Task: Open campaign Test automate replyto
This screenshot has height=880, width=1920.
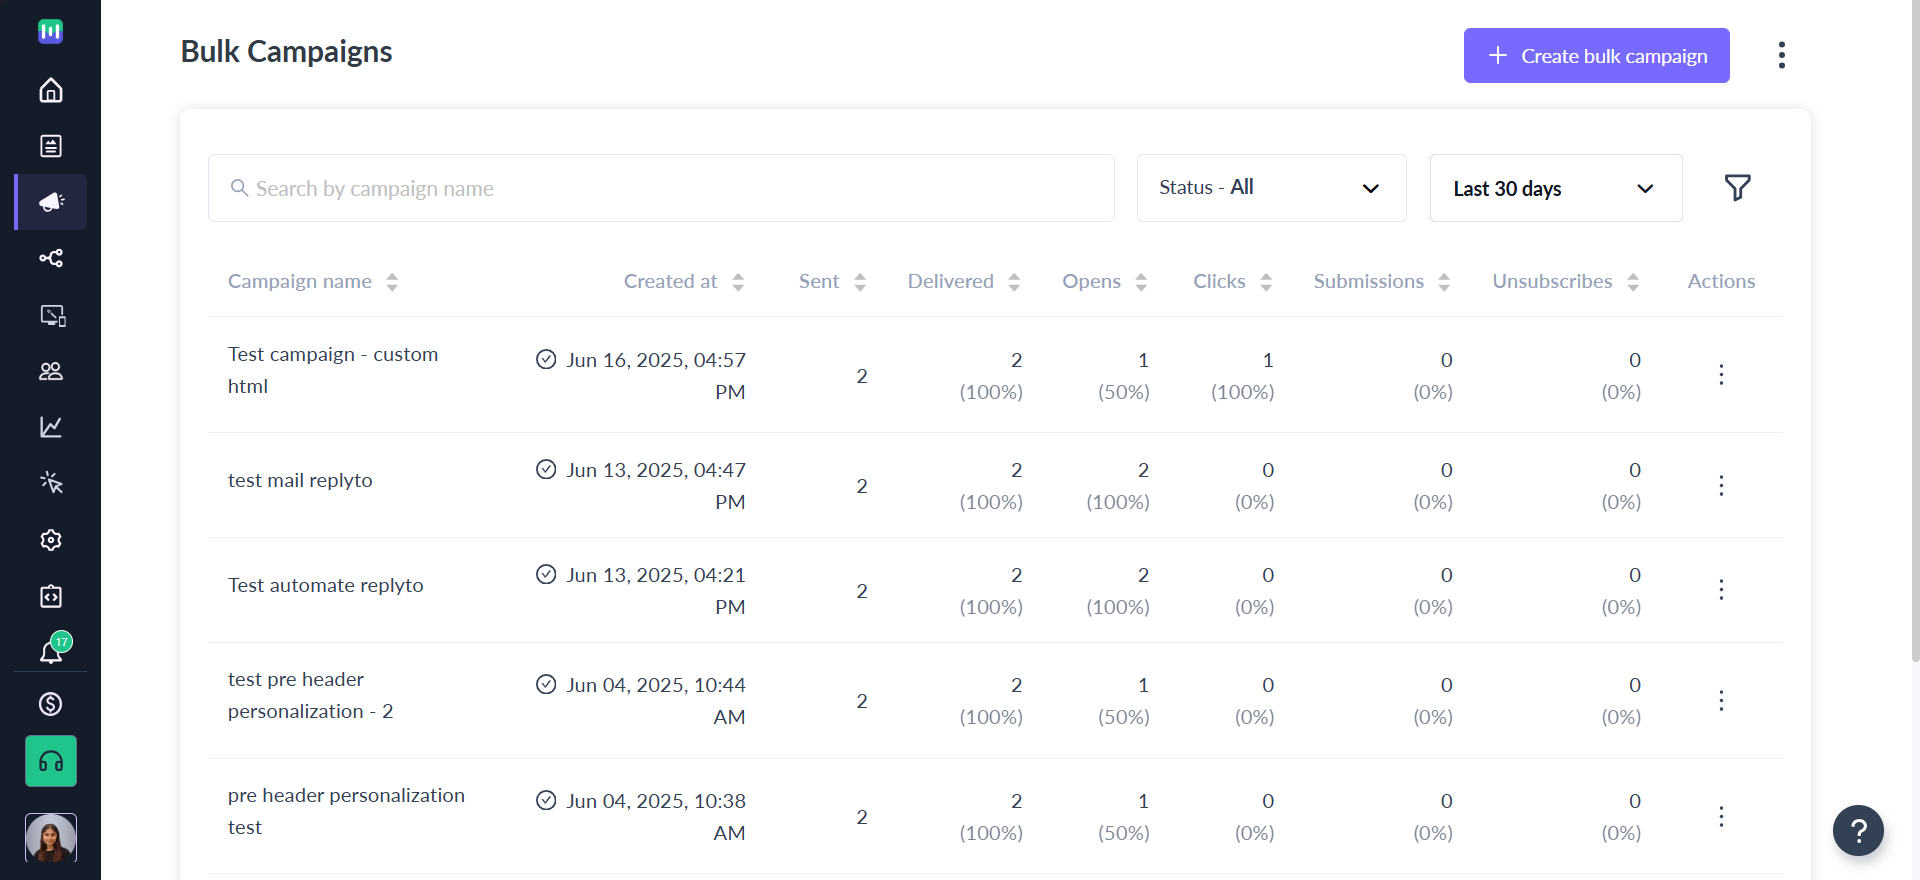Action: pos(326,585)
